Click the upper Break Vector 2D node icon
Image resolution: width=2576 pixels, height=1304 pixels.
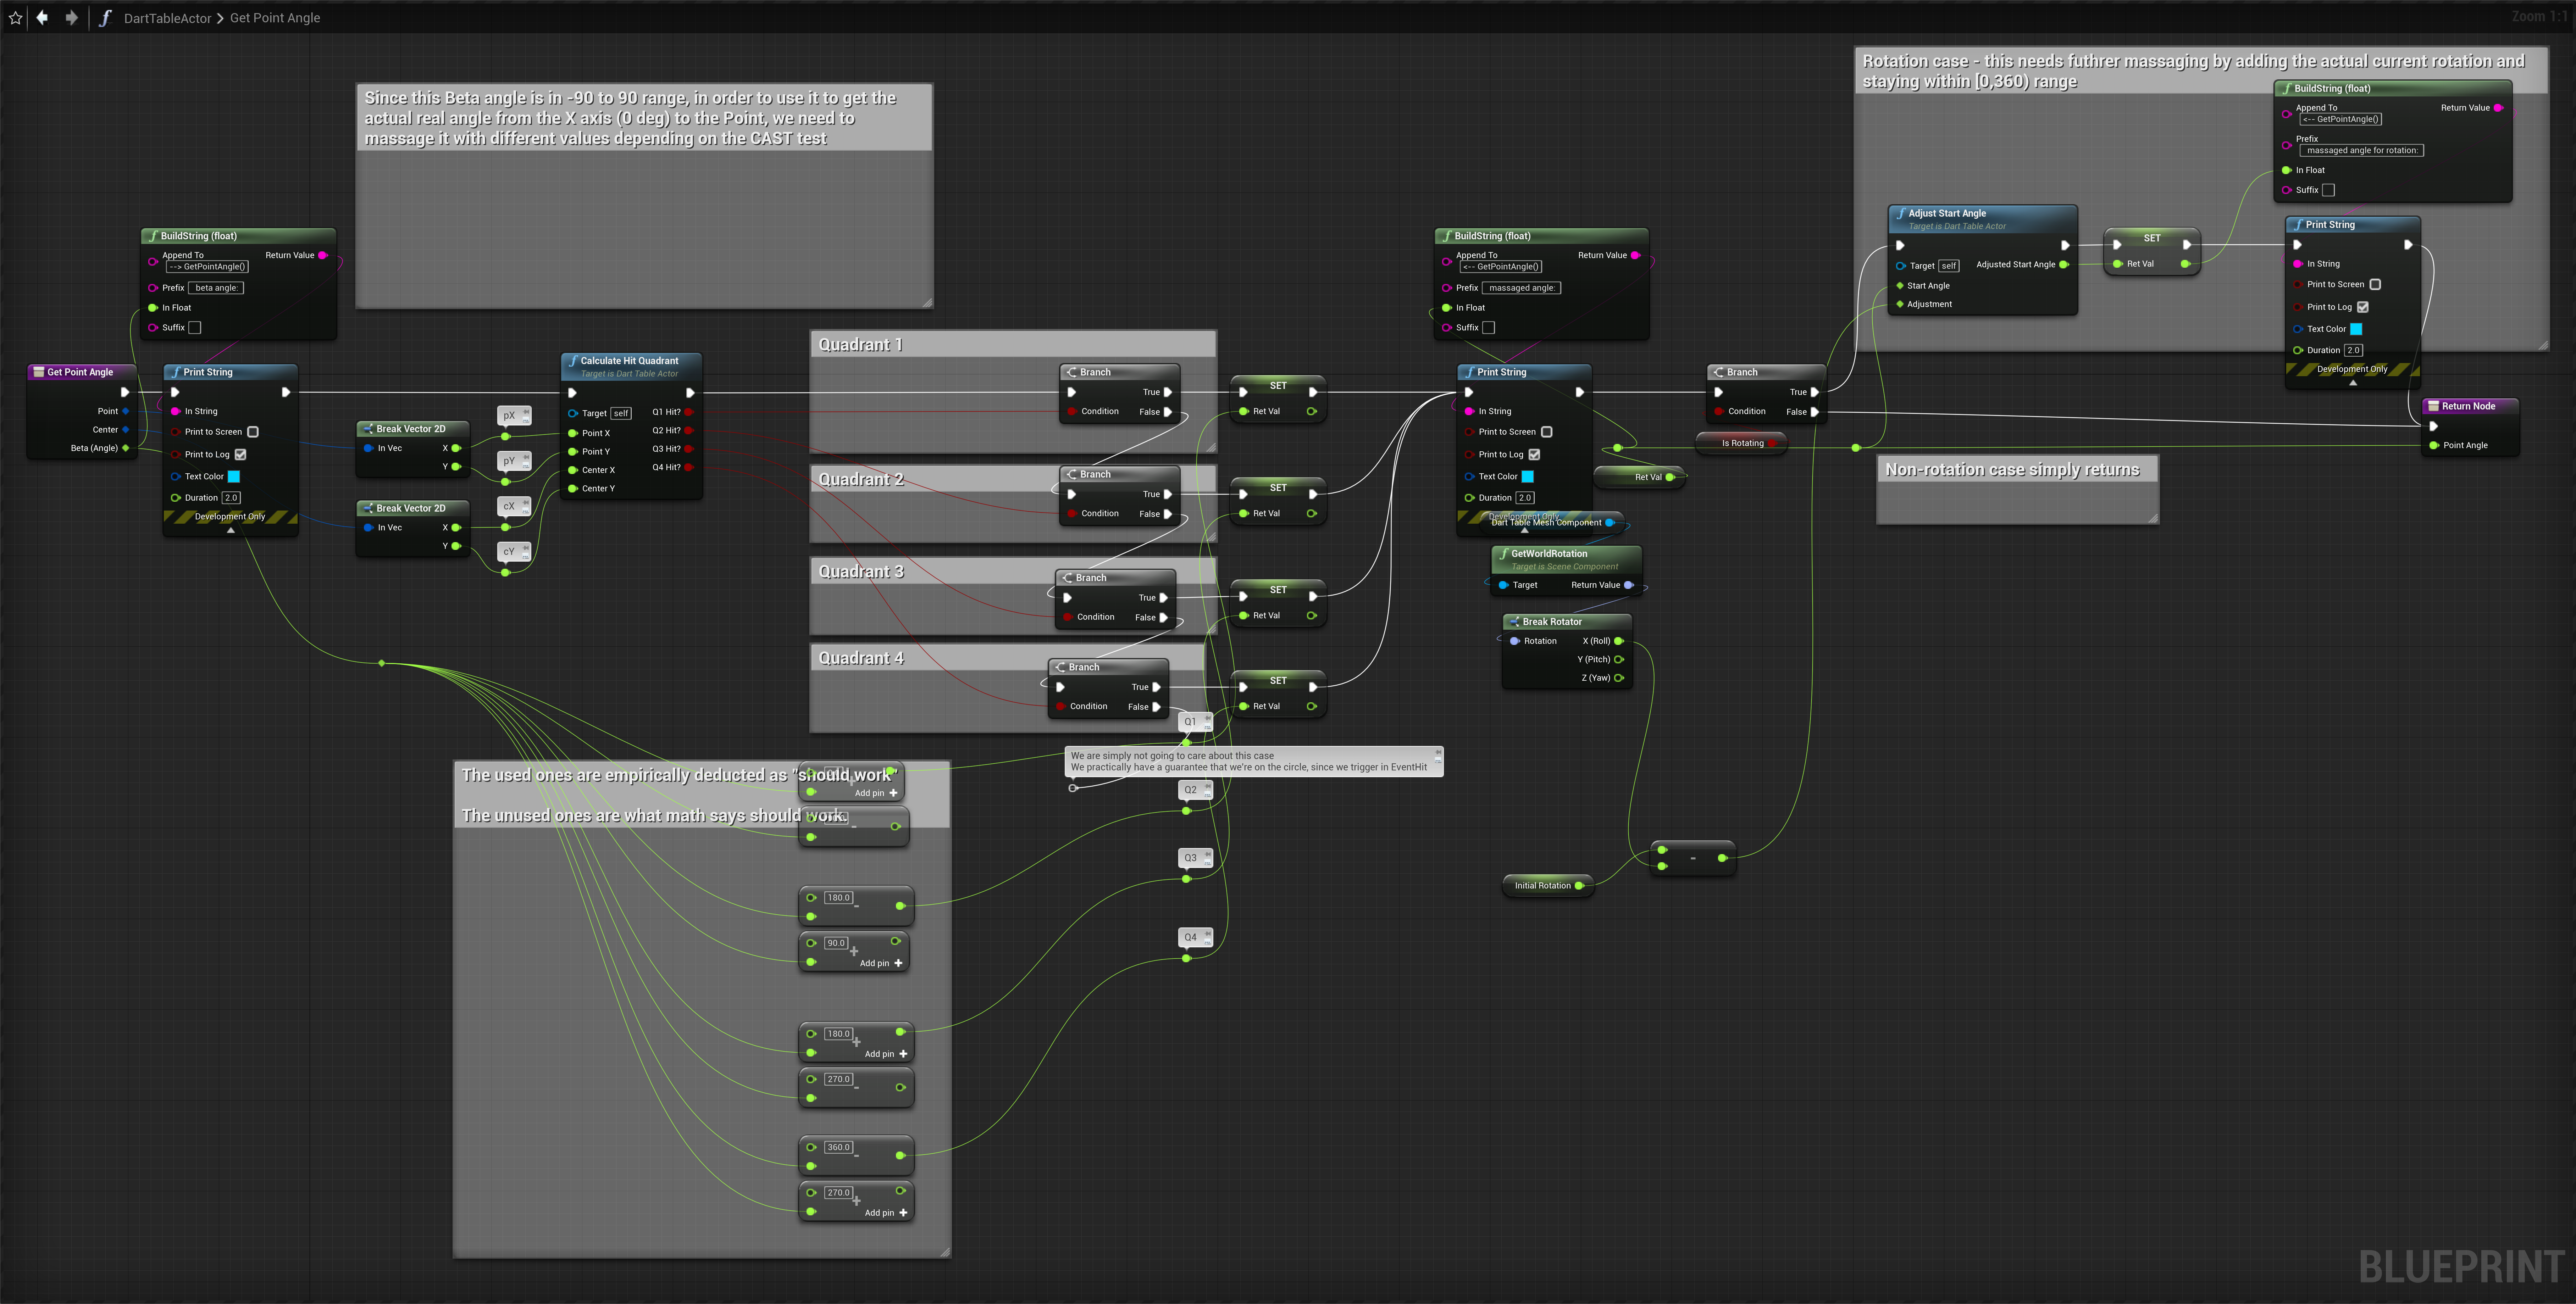tap(368, 429)
